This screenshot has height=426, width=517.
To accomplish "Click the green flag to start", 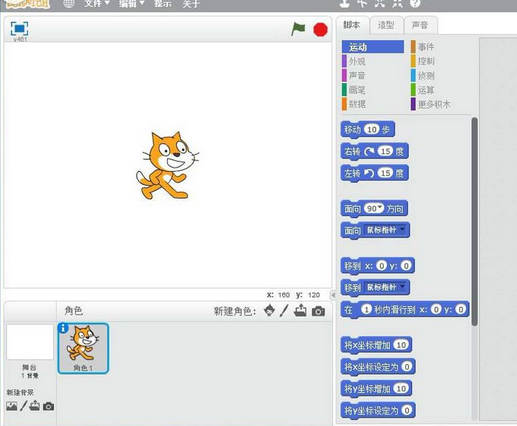I will tap(298, 29).
